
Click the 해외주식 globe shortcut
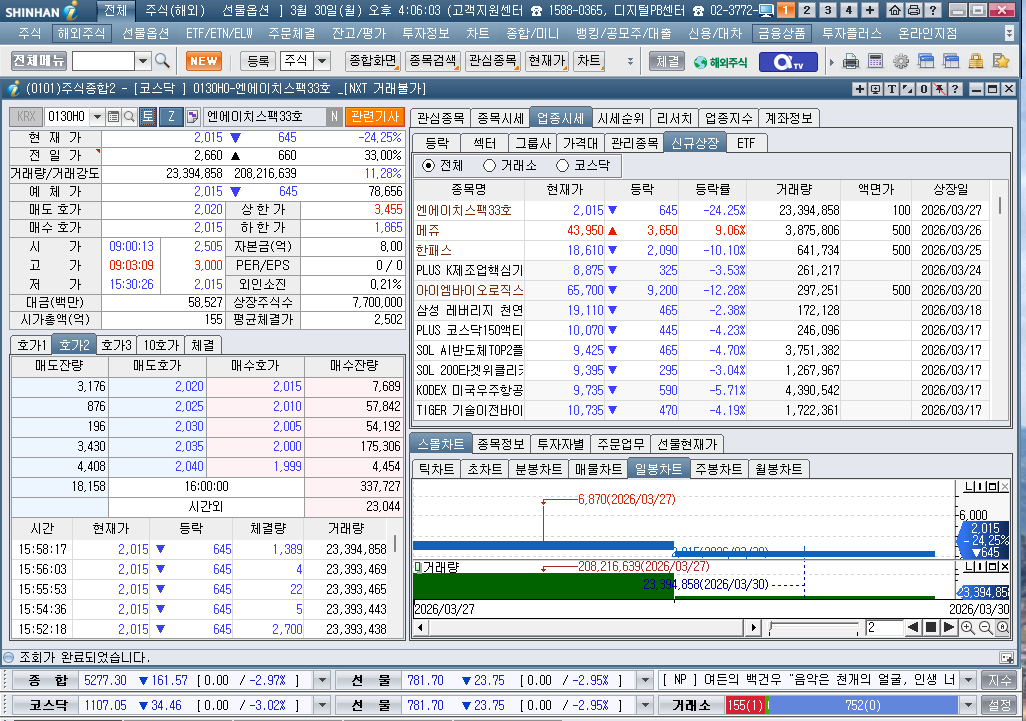(720, 62)
